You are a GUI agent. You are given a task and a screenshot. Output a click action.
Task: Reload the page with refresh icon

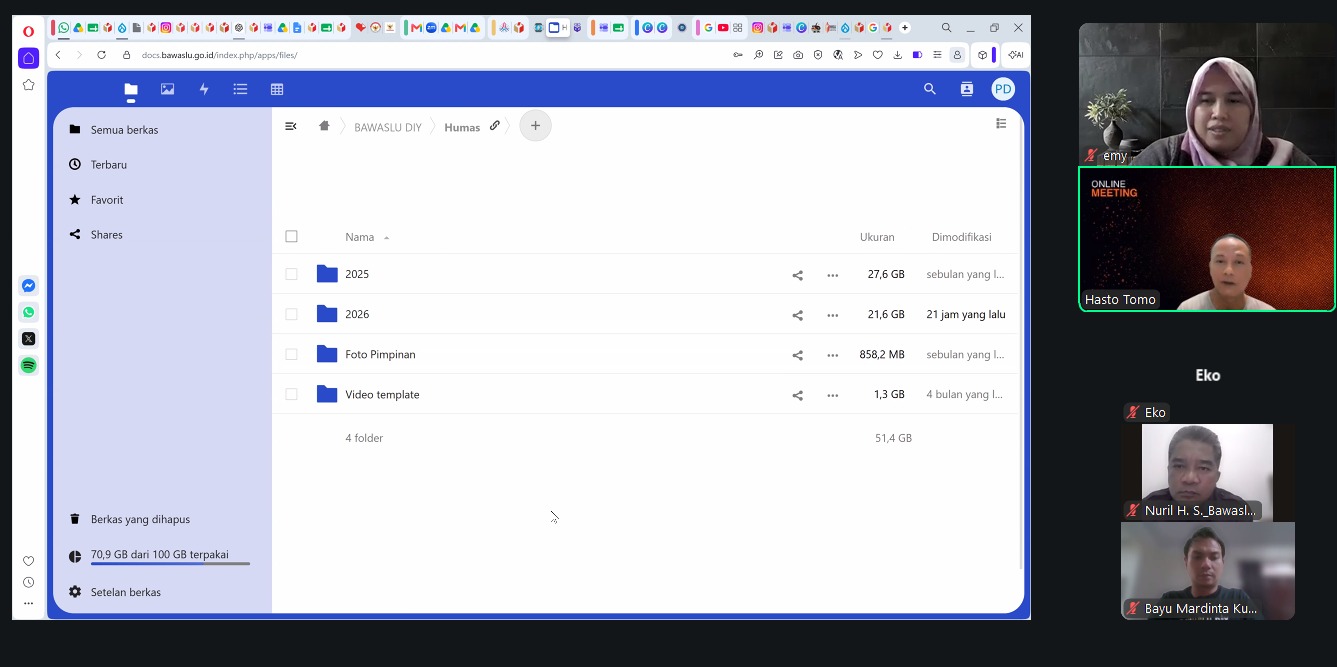tap(101, 55)
